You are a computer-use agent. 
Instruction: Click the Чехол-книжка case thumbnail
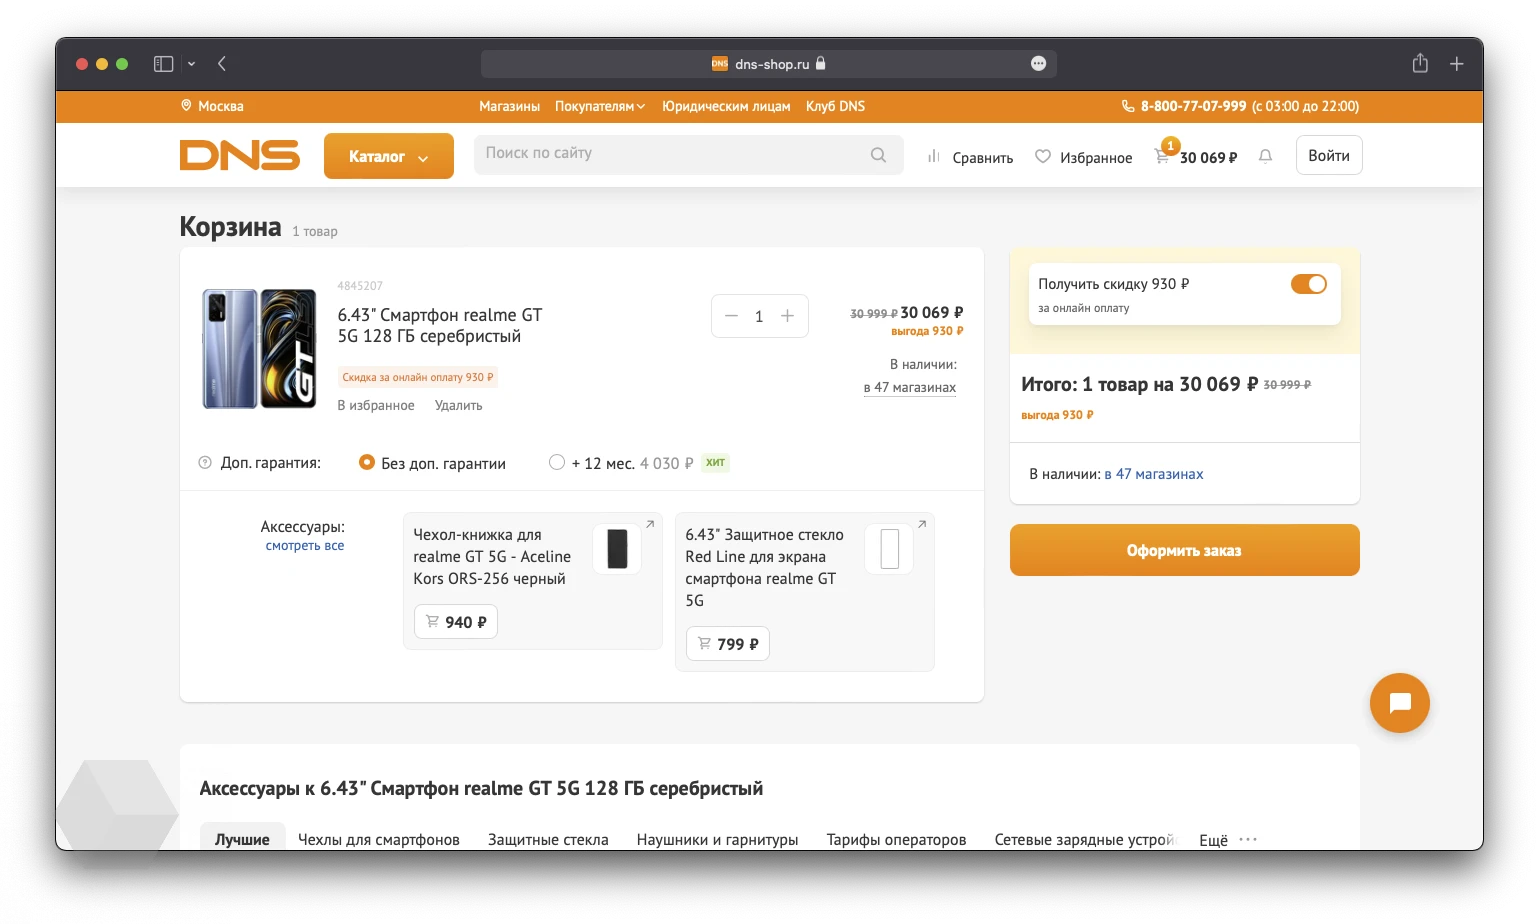tap(617, 549)
